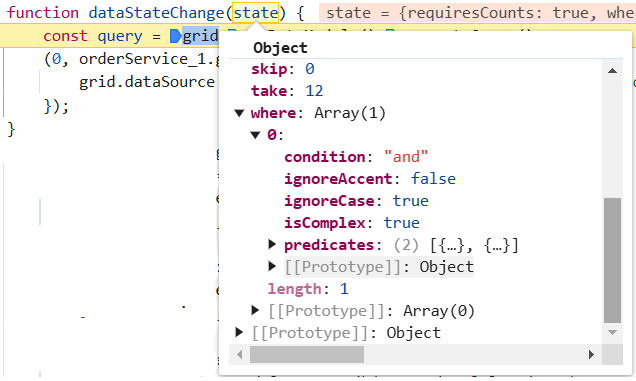Expand the predicates array property
636x381 pixels.
pos(272,244)
